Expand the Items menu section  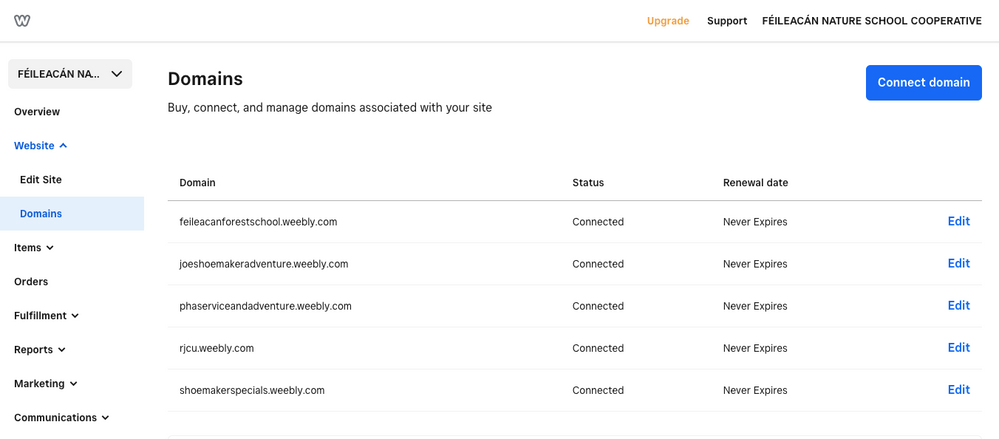[x=34, y=248]
